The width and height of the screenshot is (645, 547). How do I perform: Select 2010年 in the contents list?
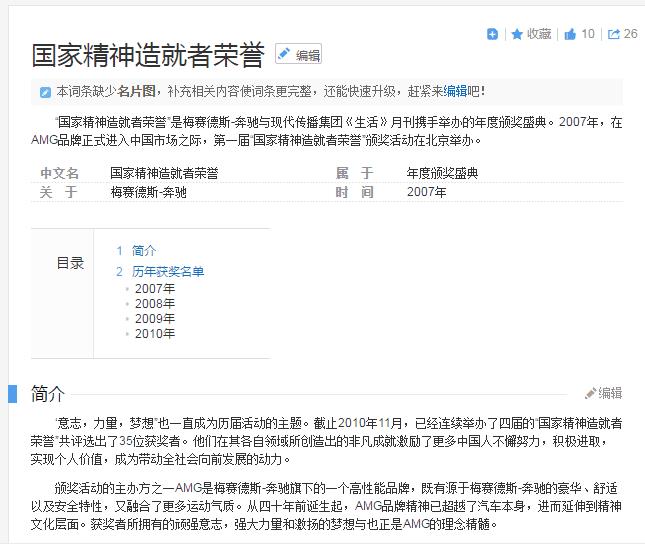click(x=155, y=334)
